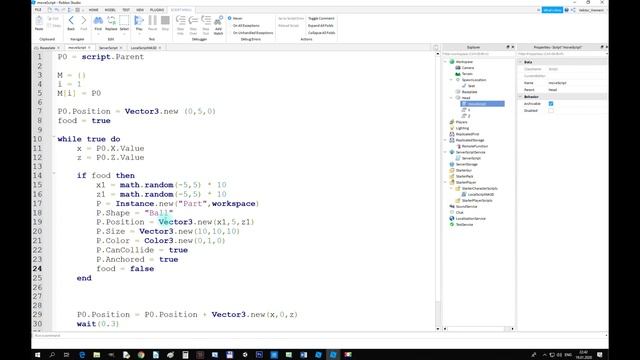Image resolution: width=640 pixels, height=360 pixels.
Task: Select the Head part in Explorer
Action: tap(466, 98)
